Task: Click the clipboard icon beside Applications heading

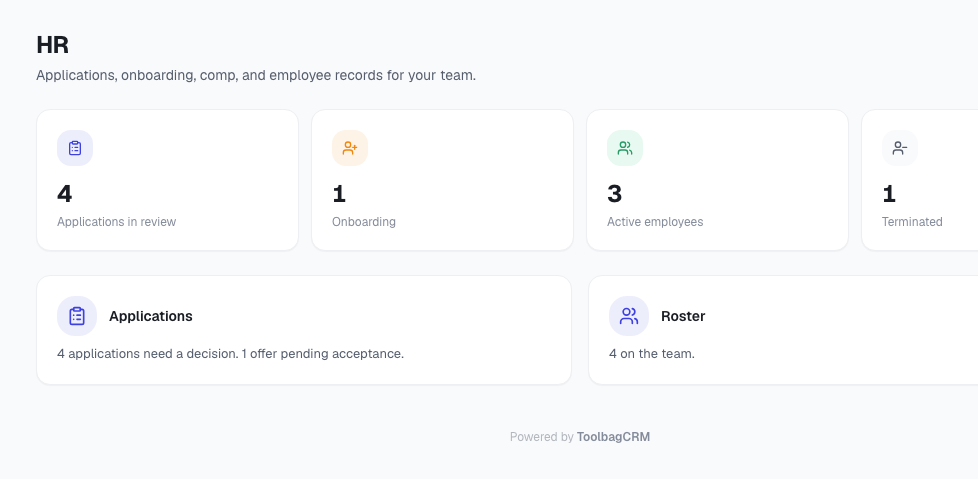Action: click(77, 316)
